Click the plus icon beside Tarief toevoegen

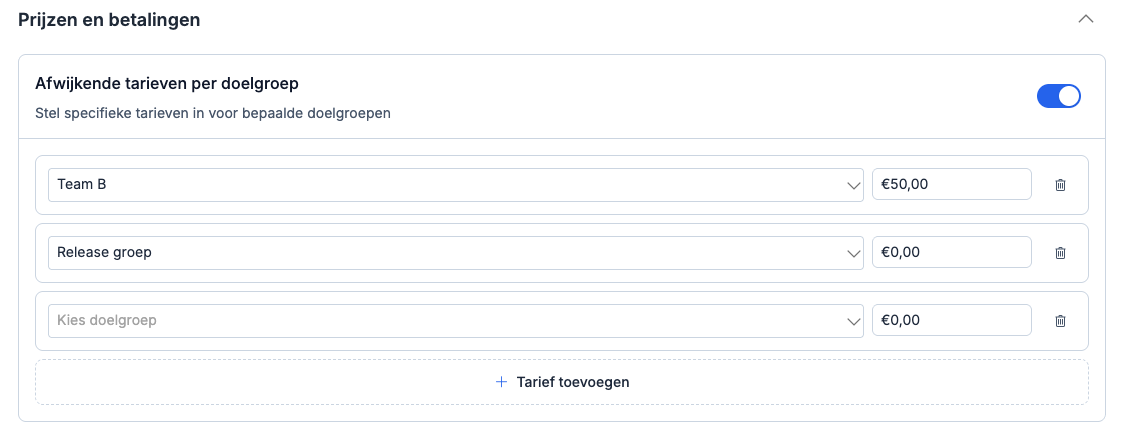502,382
